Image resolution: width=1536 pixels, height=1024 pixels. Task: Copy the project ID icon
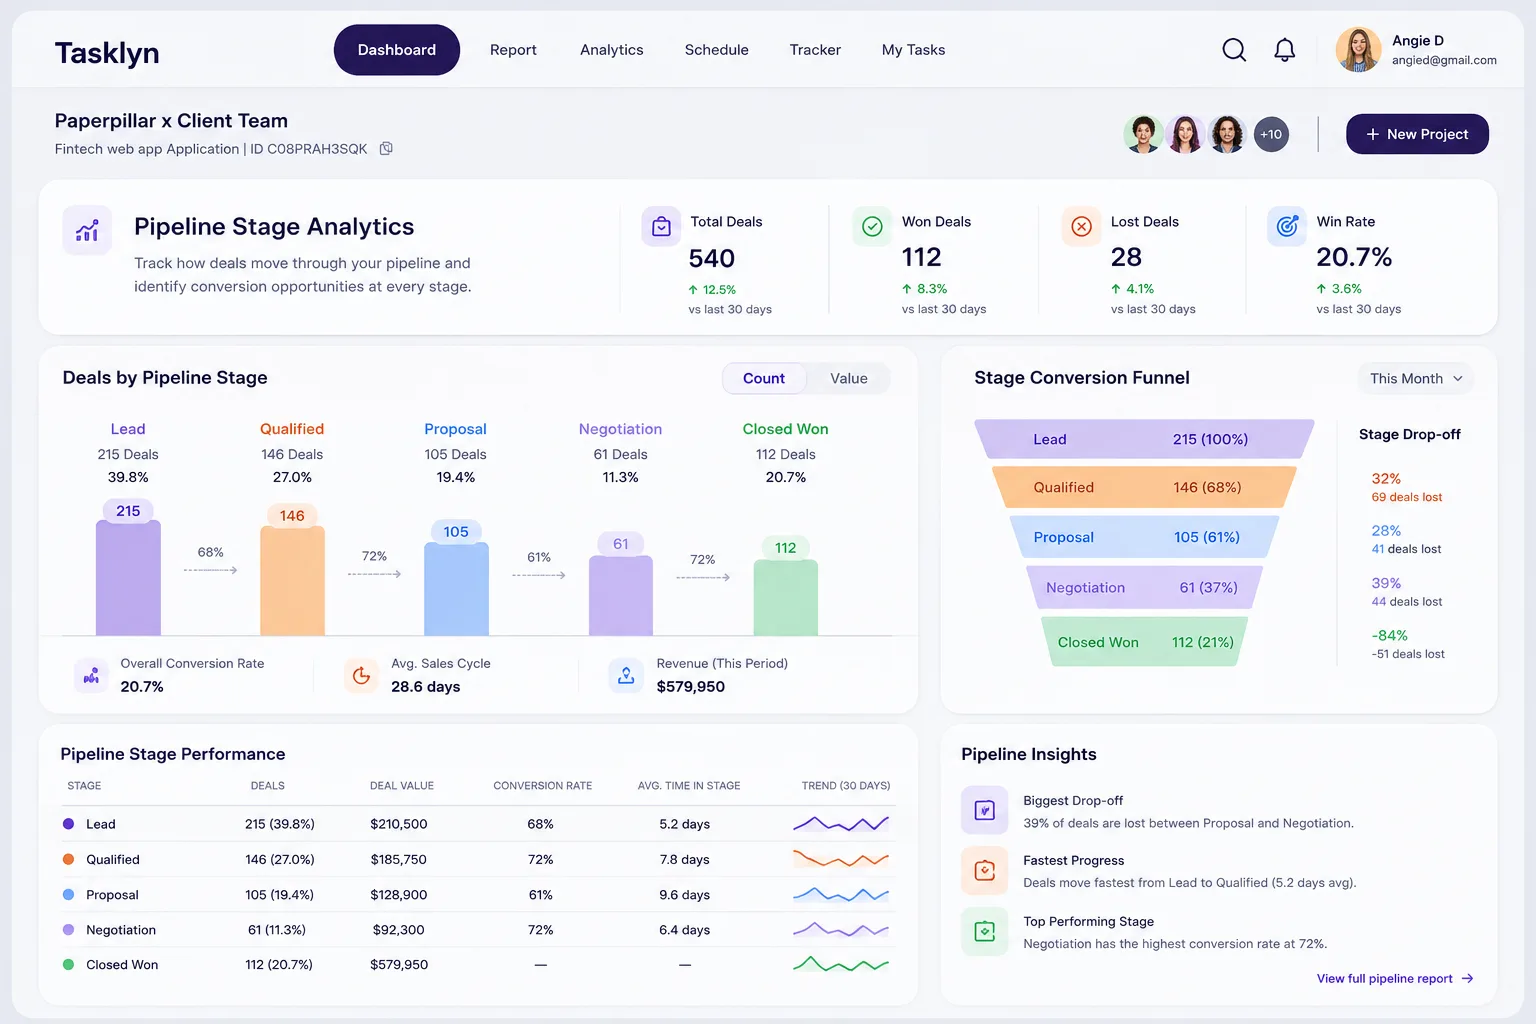click(x=386, y=149)
